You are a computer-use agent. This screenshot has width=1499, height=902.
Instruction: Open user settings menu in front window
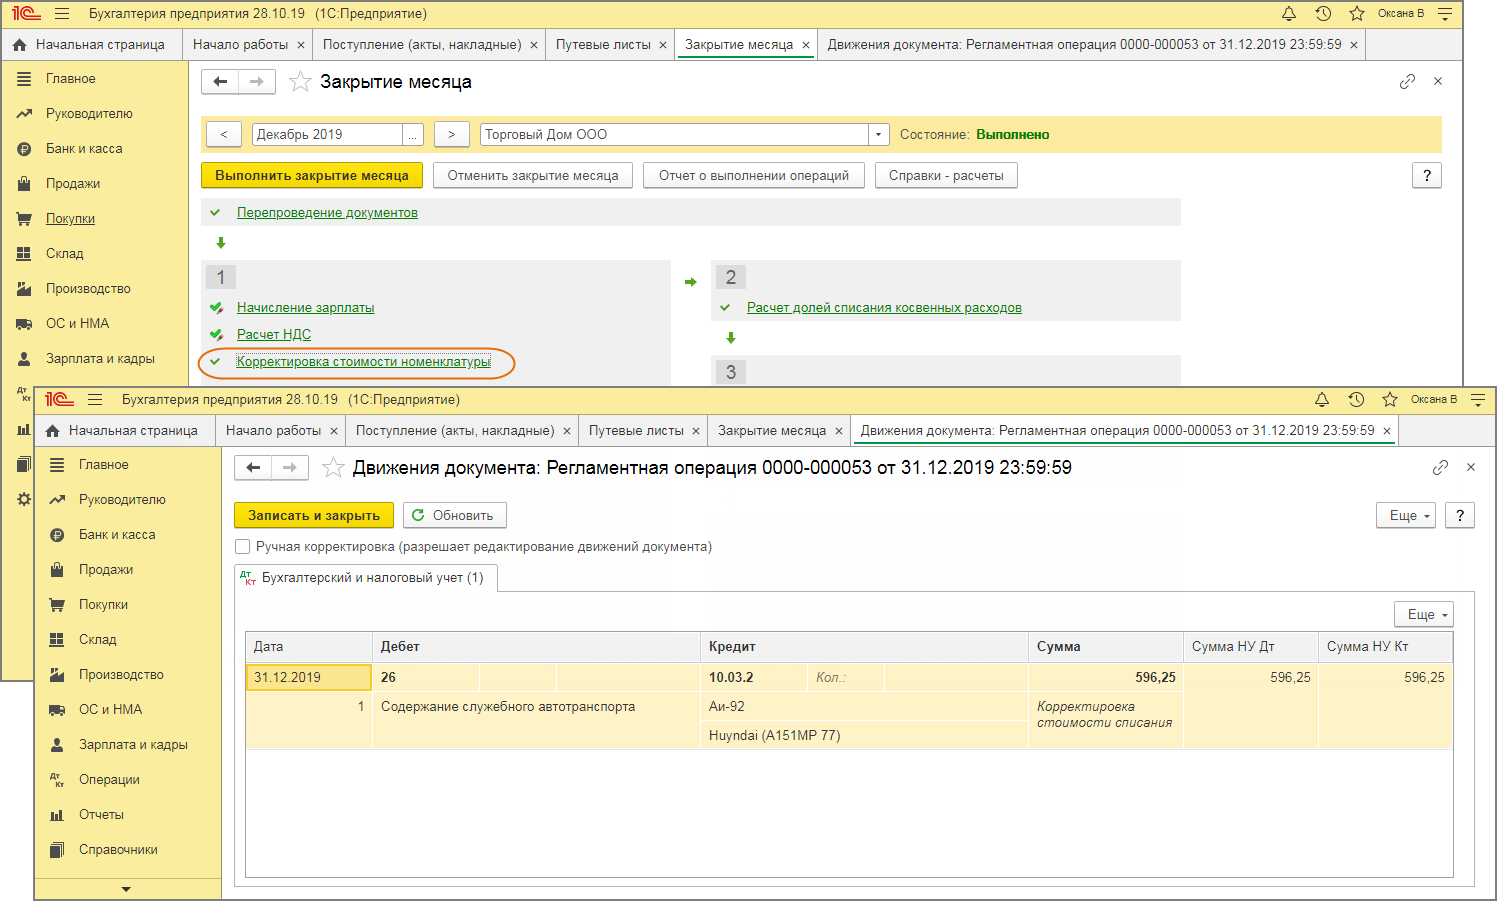pos(1478,400)
